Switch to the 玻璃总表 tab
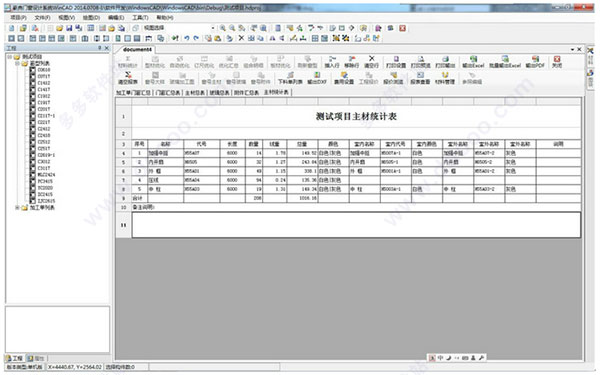Image resolution: width=600 pixels, height=375 pixels. coord(219,93)
